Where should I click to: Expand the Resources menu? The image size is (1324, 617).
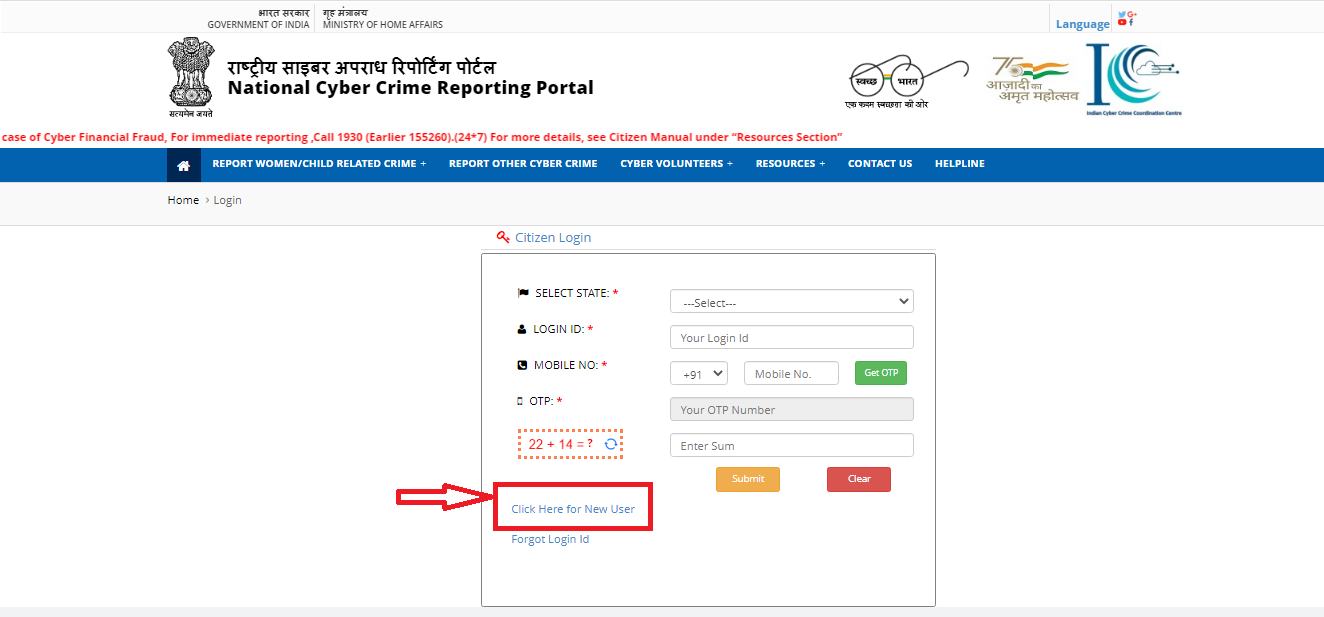[x=790, y=164]
